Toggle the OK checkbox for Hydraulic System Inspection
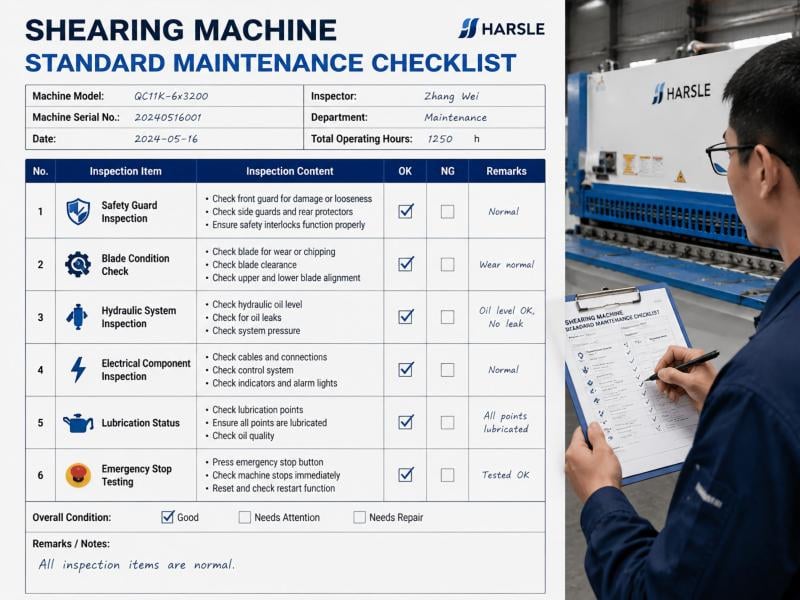 pyautogui.click(x=406, y=316)
